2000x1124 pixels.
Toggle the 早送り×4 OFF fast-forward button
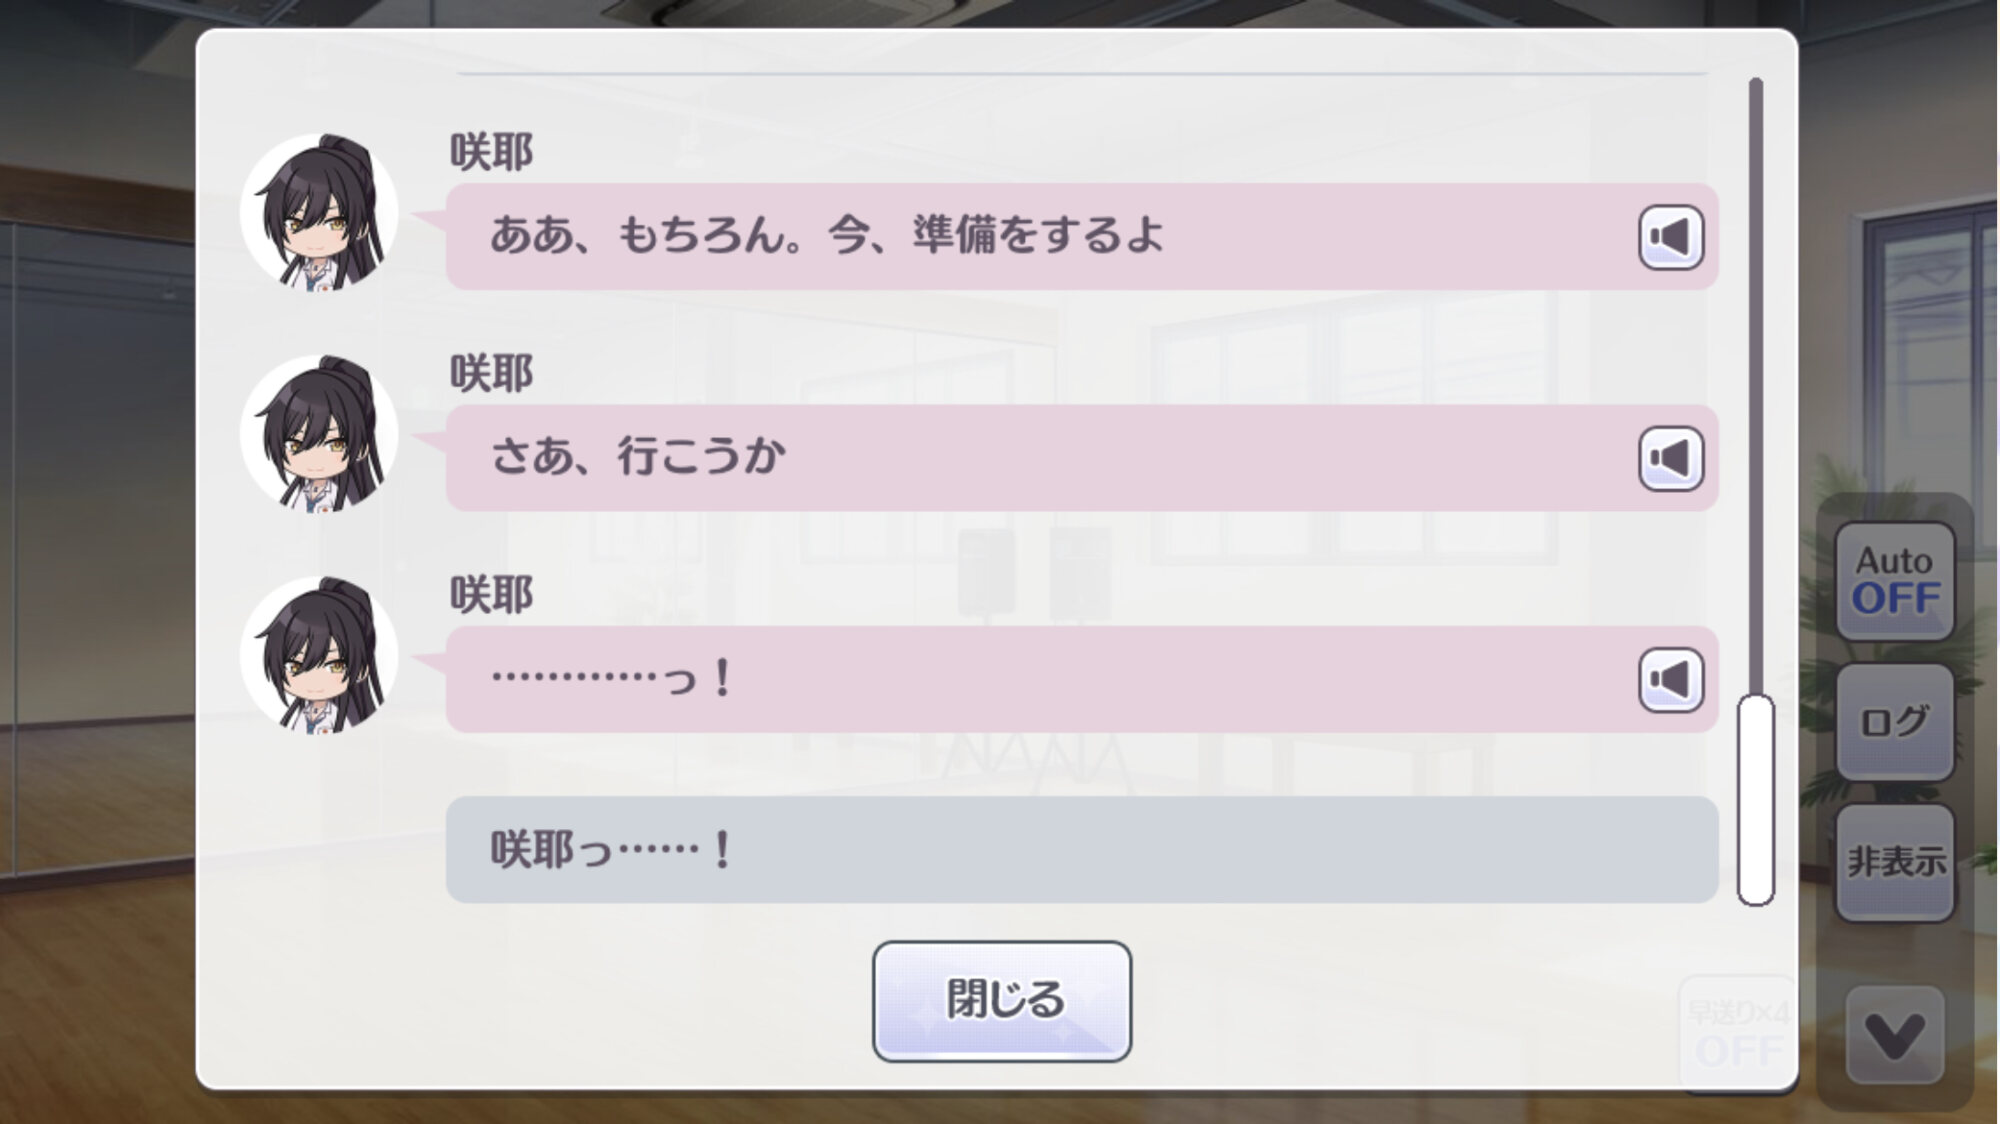1738,1032
